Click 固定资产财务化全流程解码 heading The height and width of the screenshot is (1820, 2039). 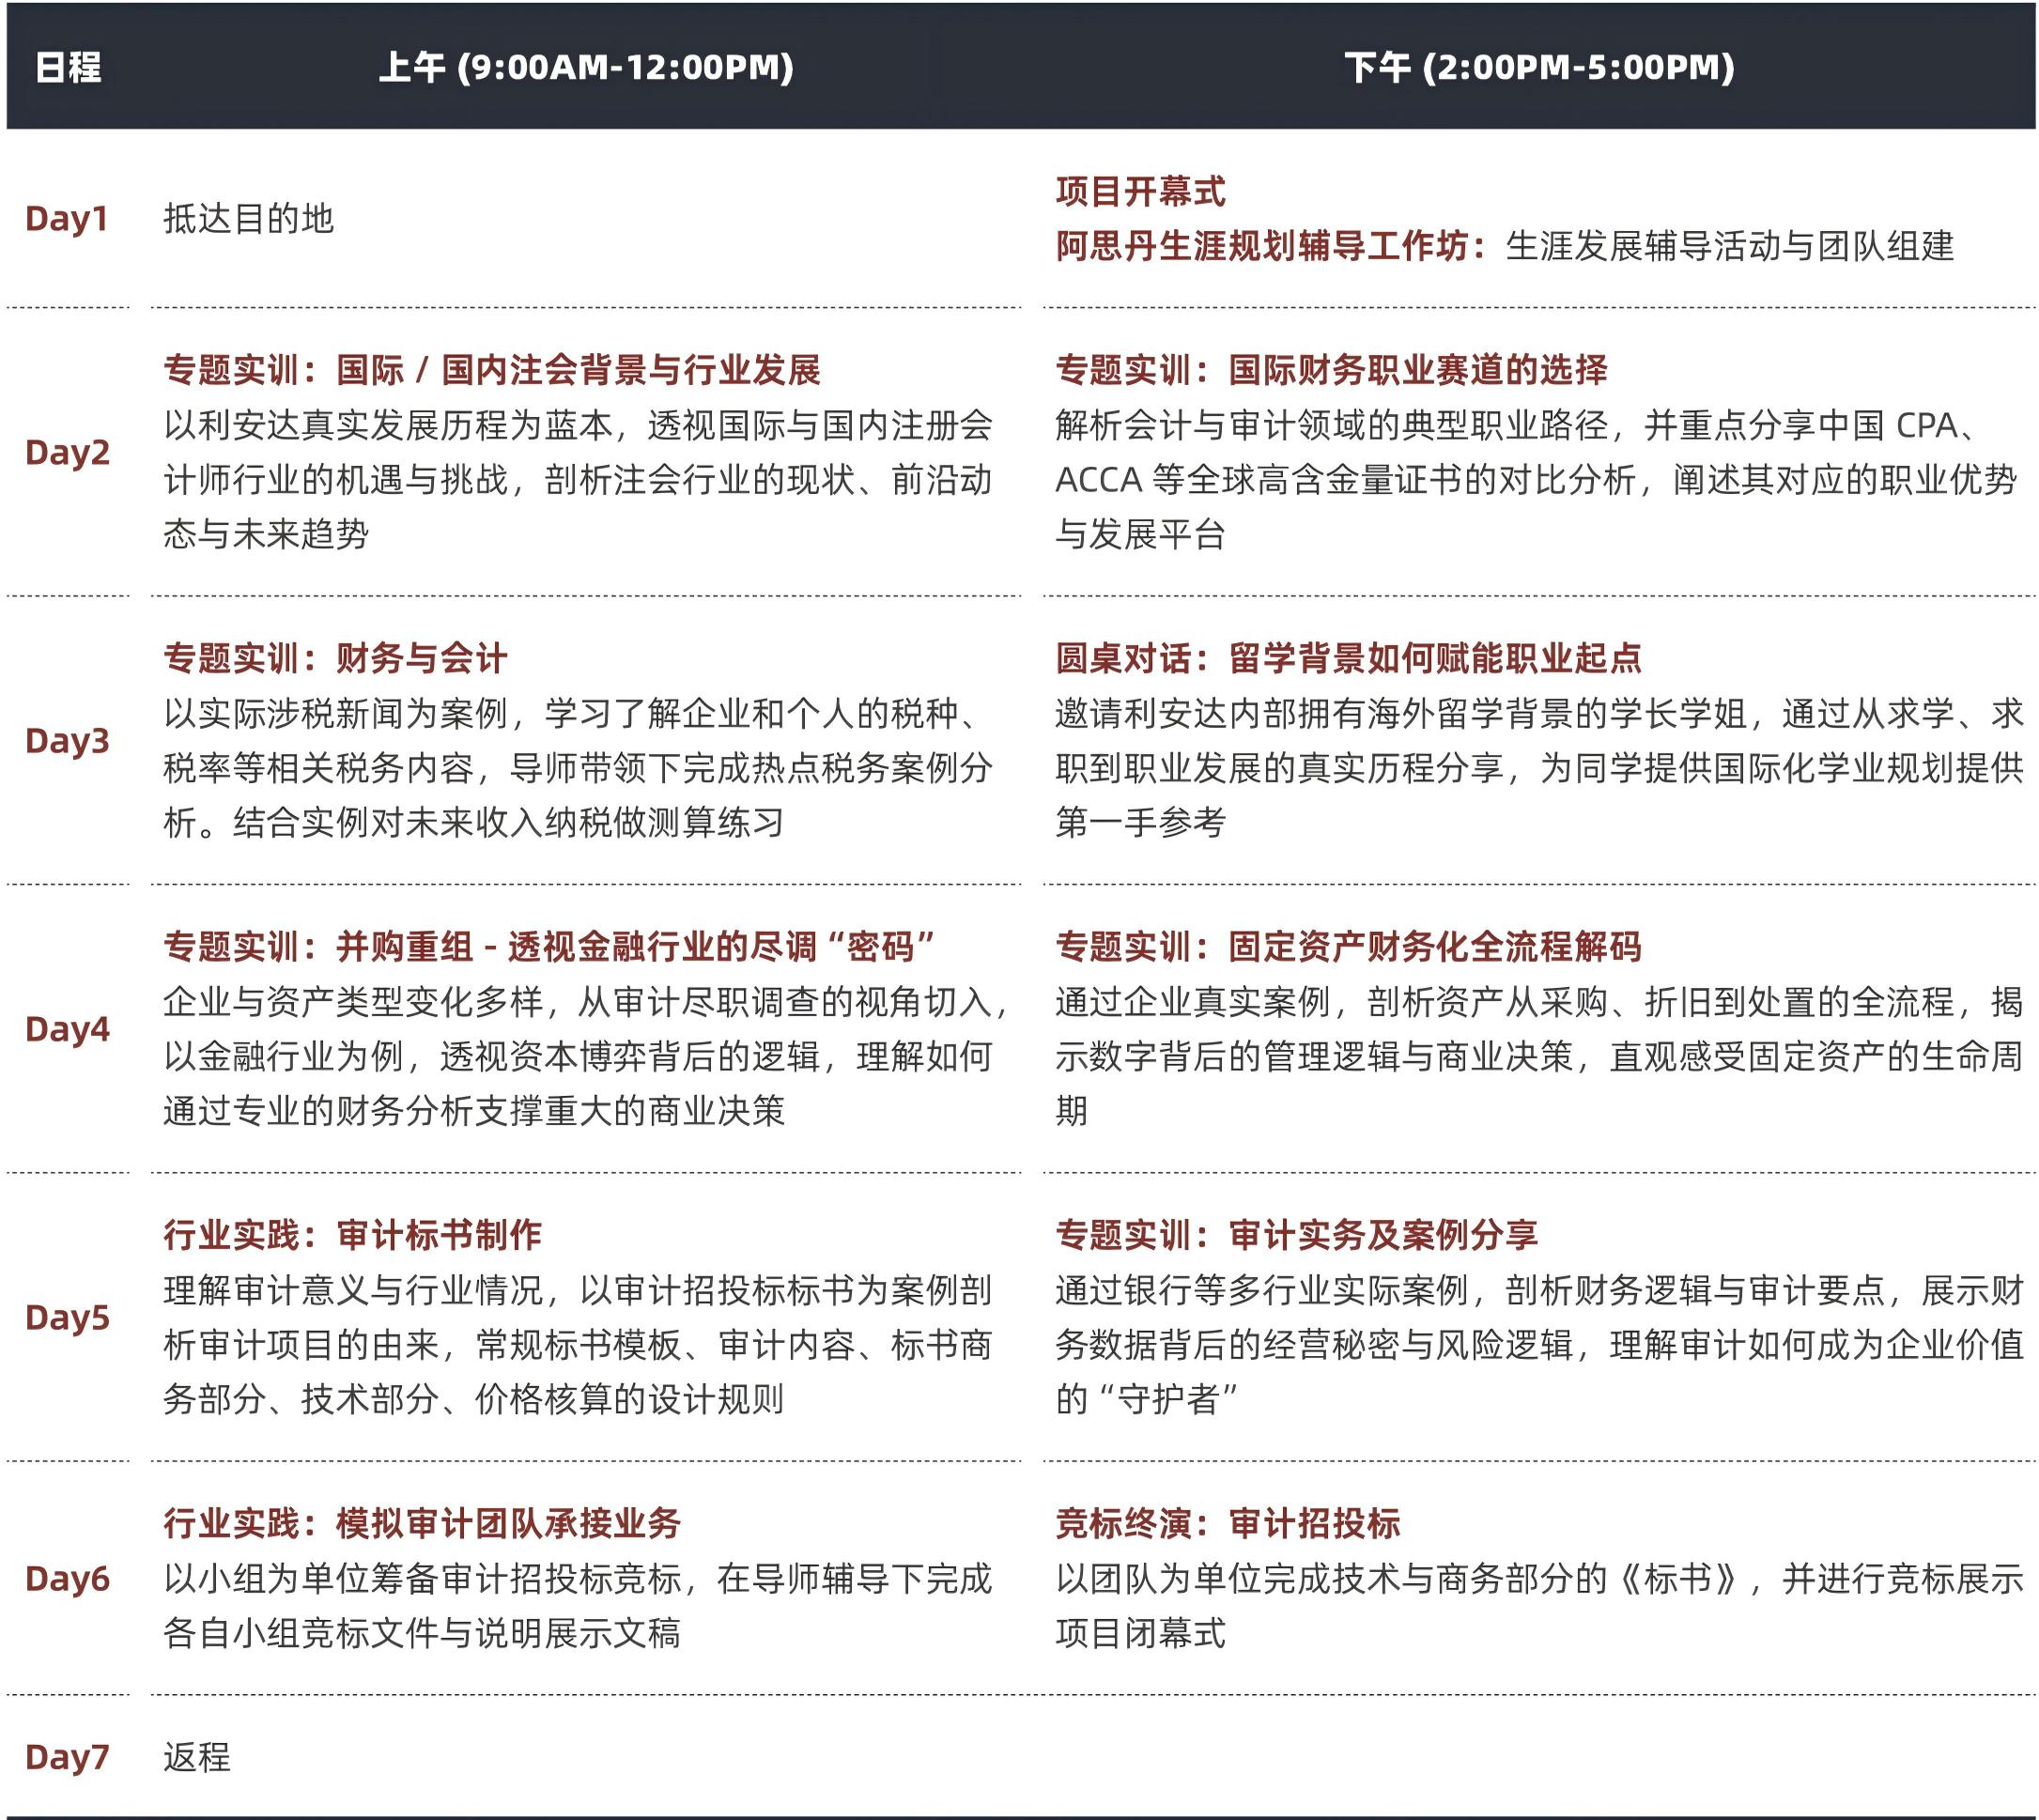click(x=1348, y=946)
